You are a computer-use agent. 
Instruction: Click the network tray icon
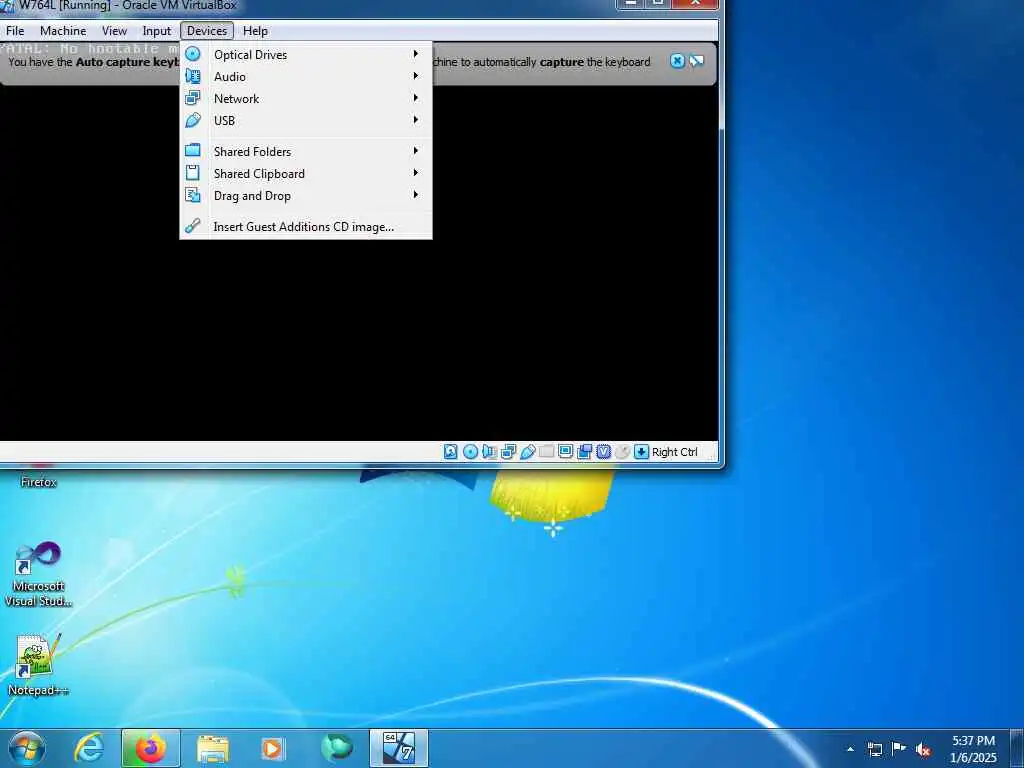pos(874,749)
